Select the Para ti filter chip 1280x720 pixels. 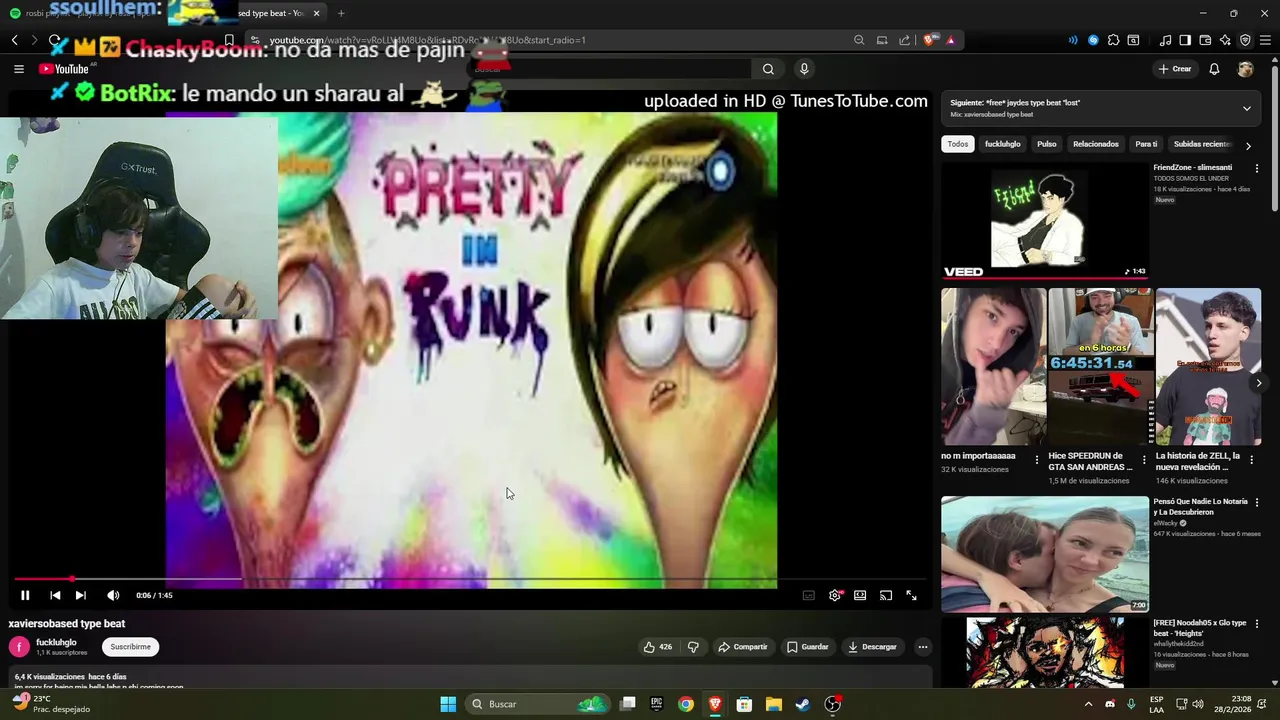[1146, 144]
